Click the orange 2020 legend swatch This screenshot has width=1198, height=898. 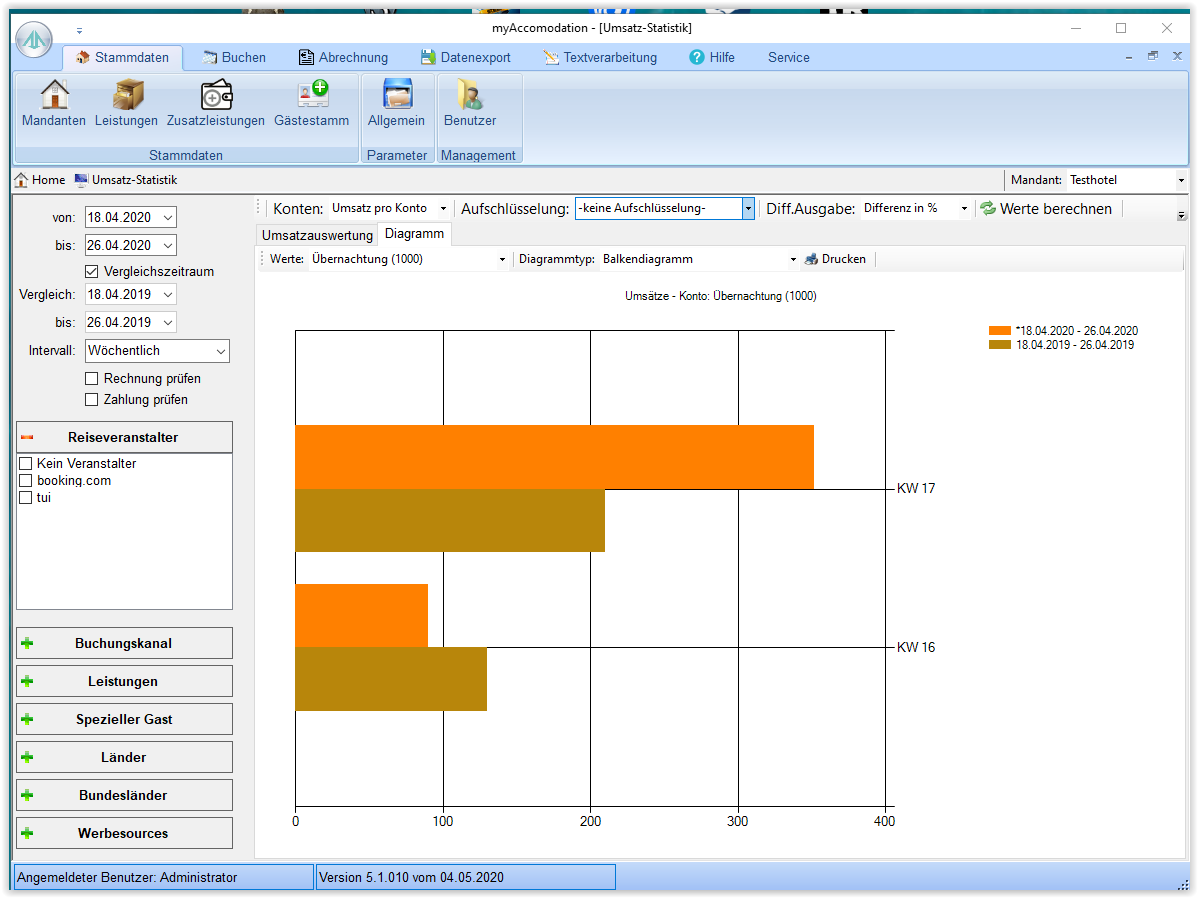click(x=1000, y=331)
